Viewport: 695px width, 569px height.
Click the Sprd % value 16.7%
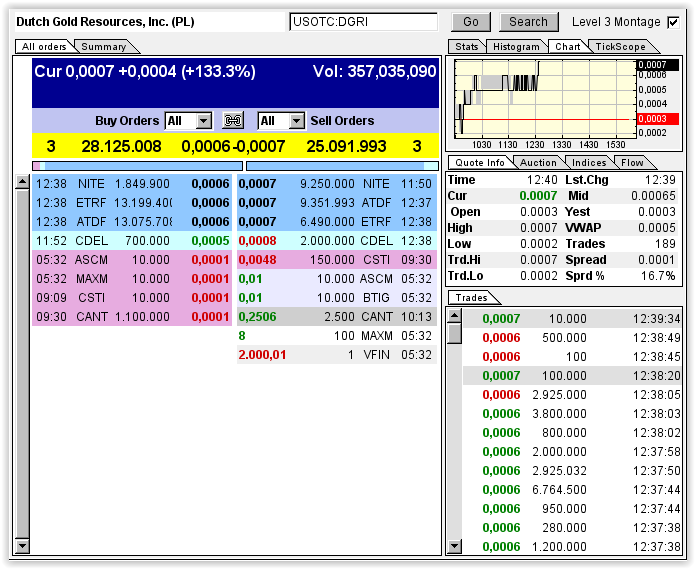click(x=658, y=276)
